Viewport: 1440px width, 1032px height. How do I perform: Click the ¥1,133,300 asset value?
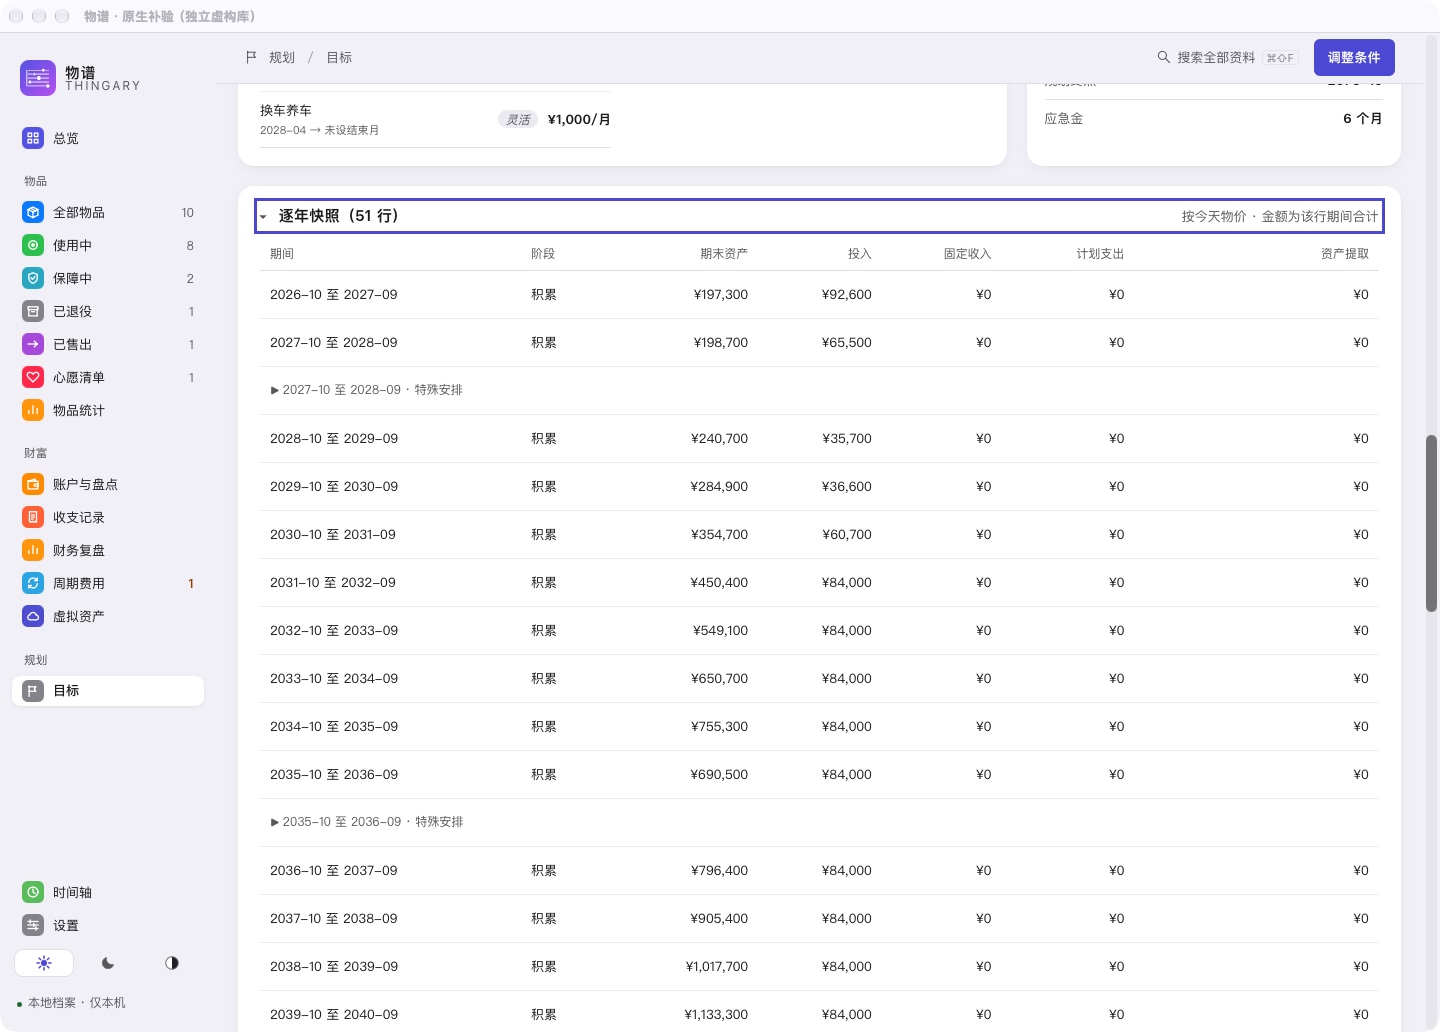tap(716, 1015)
